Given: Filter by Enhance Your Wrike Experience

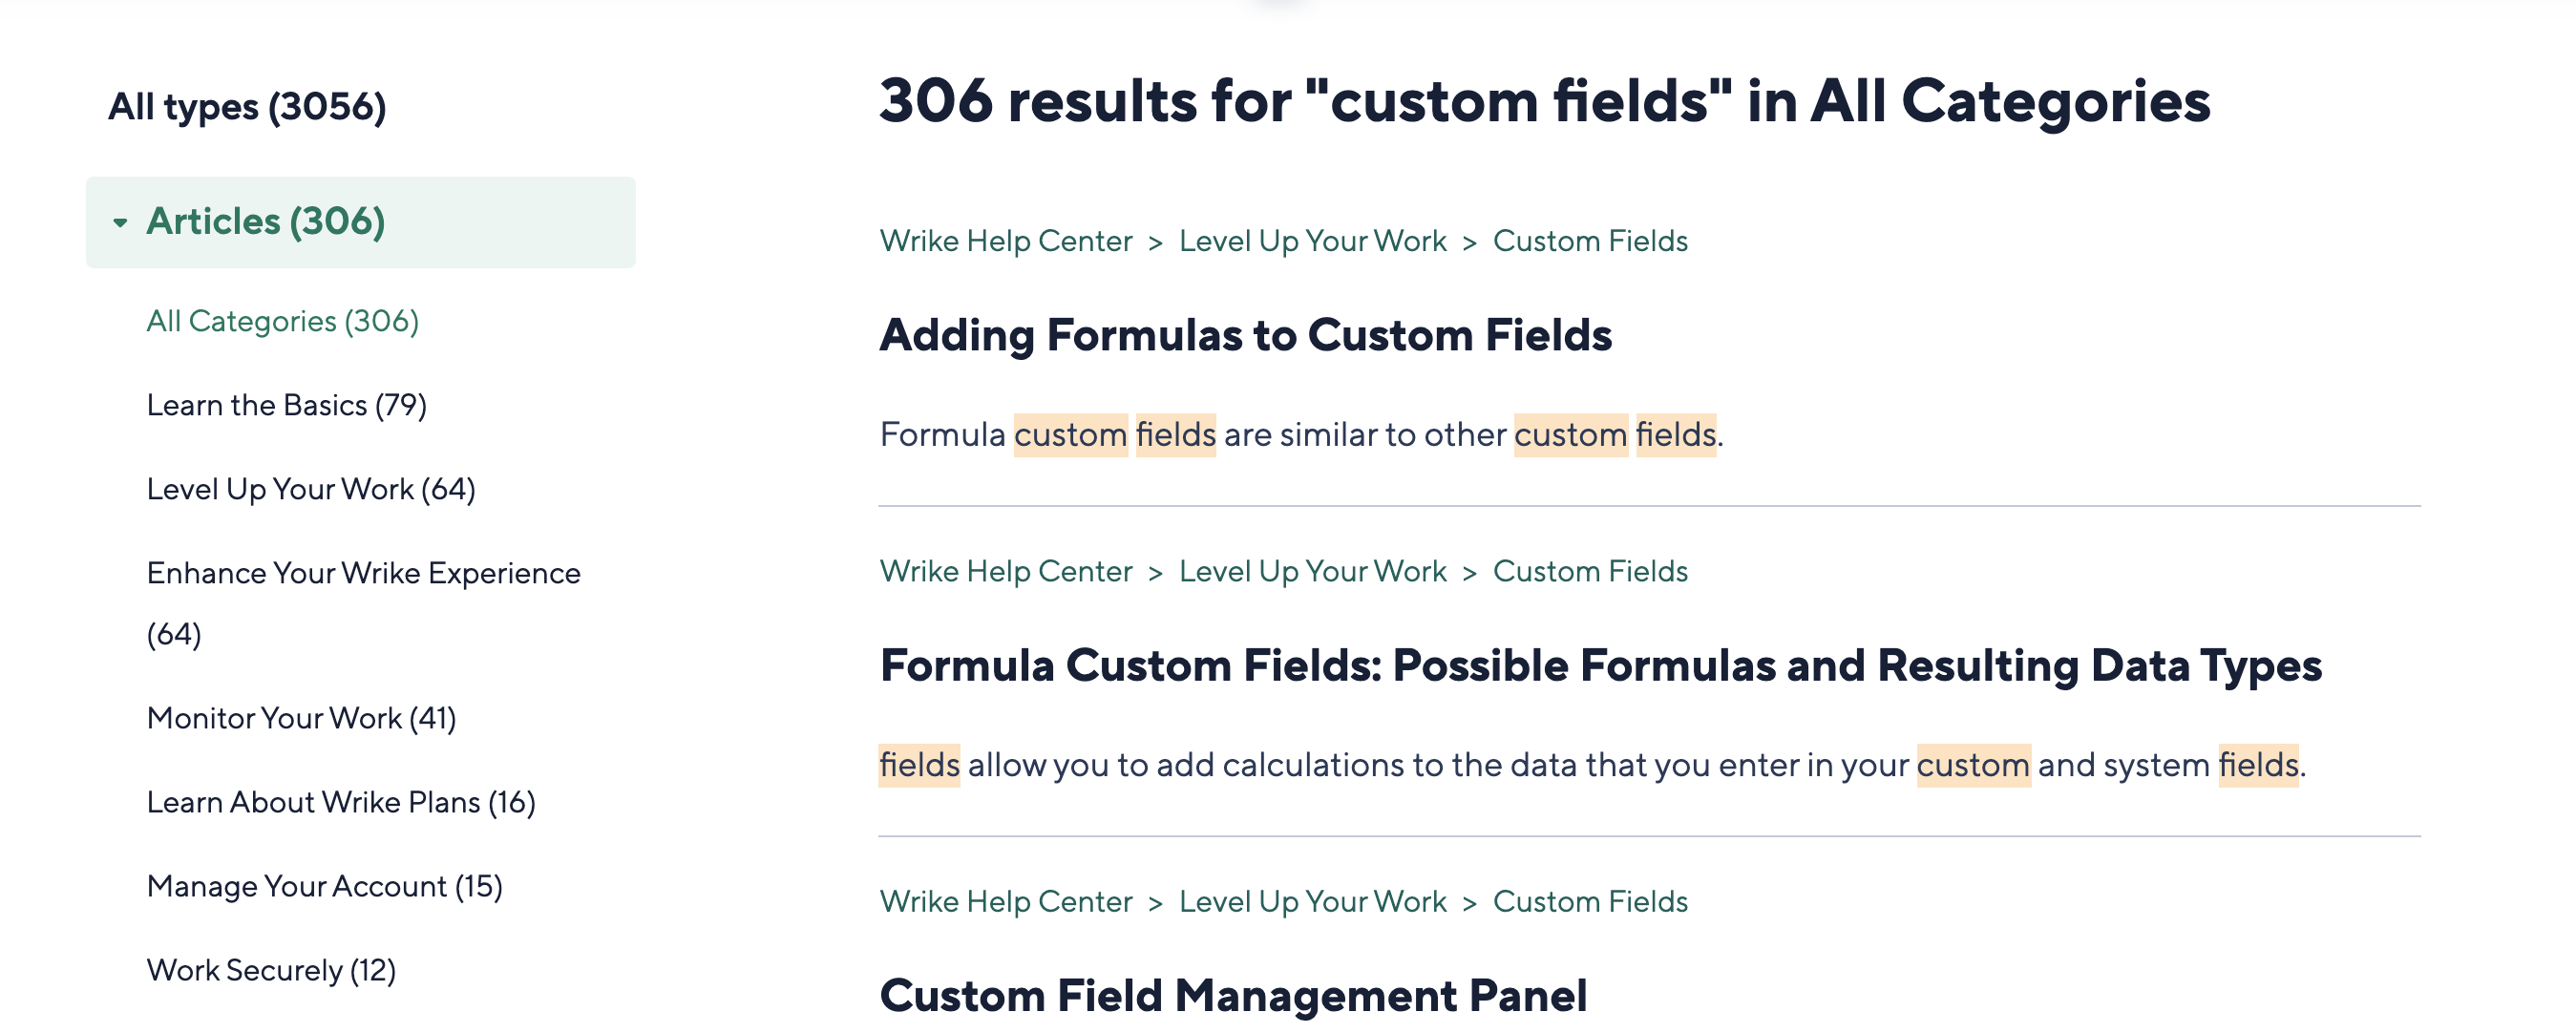Looking at the screenshot, I should pos(362,574).
